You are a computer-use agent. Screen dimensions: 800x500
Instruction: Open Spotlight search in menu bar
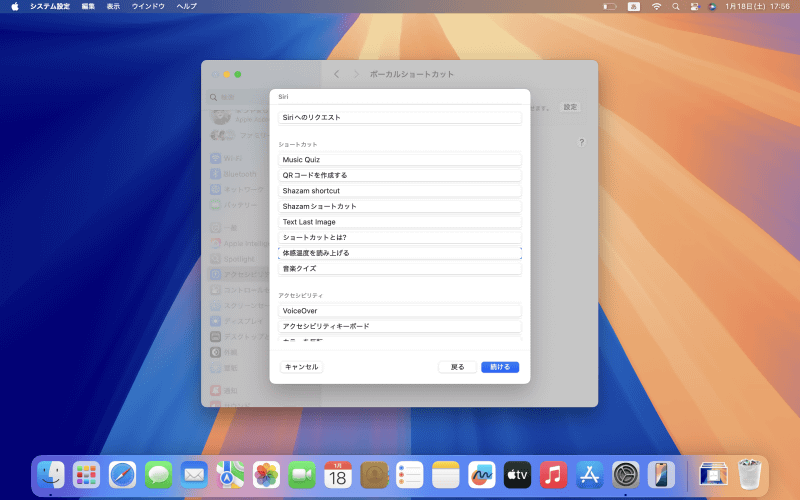pyautogui.click(x=676, y=6)
